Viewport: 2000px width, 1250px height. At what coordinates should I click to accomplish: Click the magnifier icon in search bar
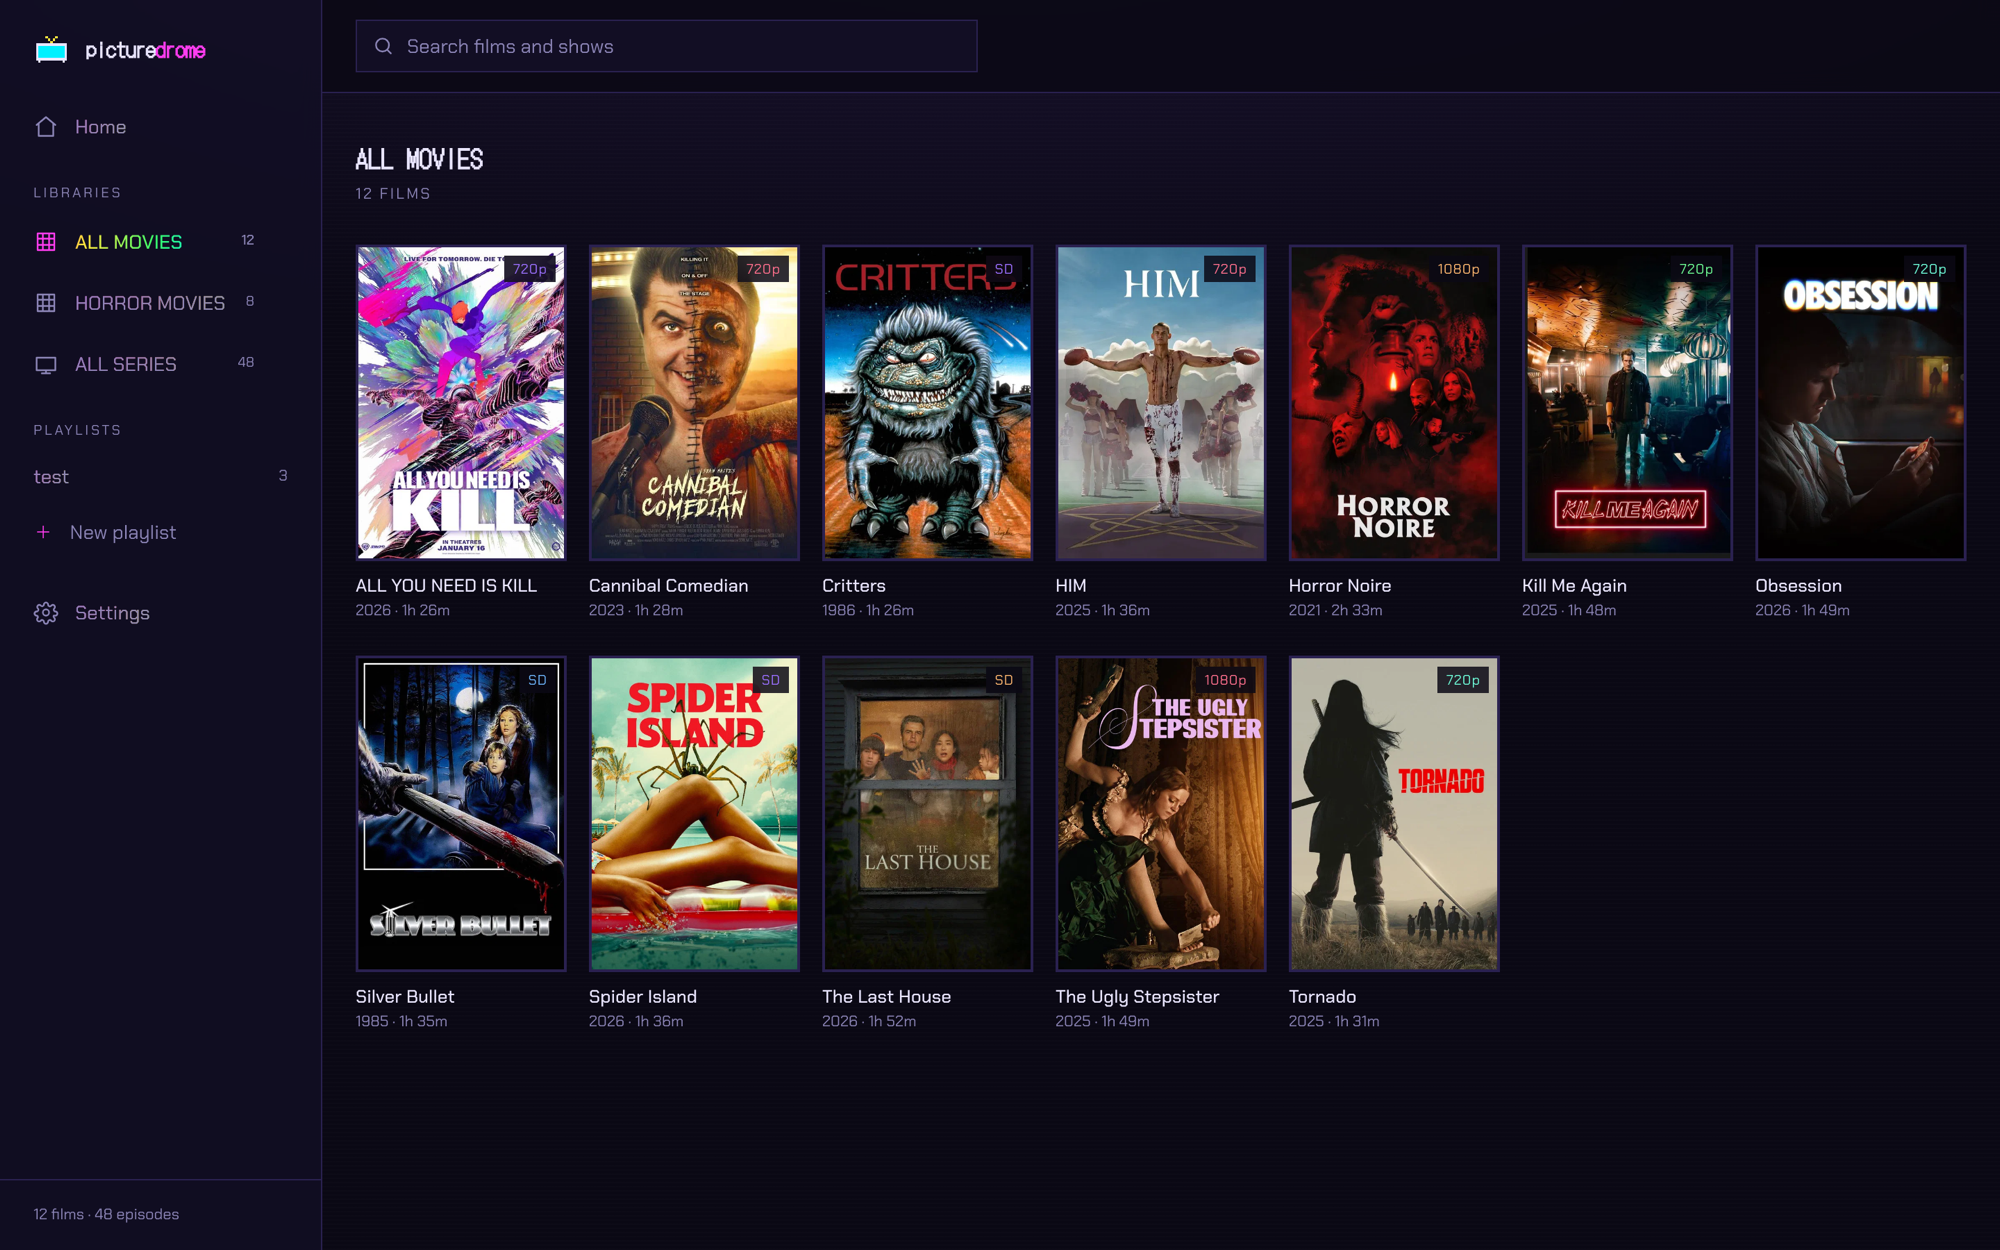click(383, 46)
